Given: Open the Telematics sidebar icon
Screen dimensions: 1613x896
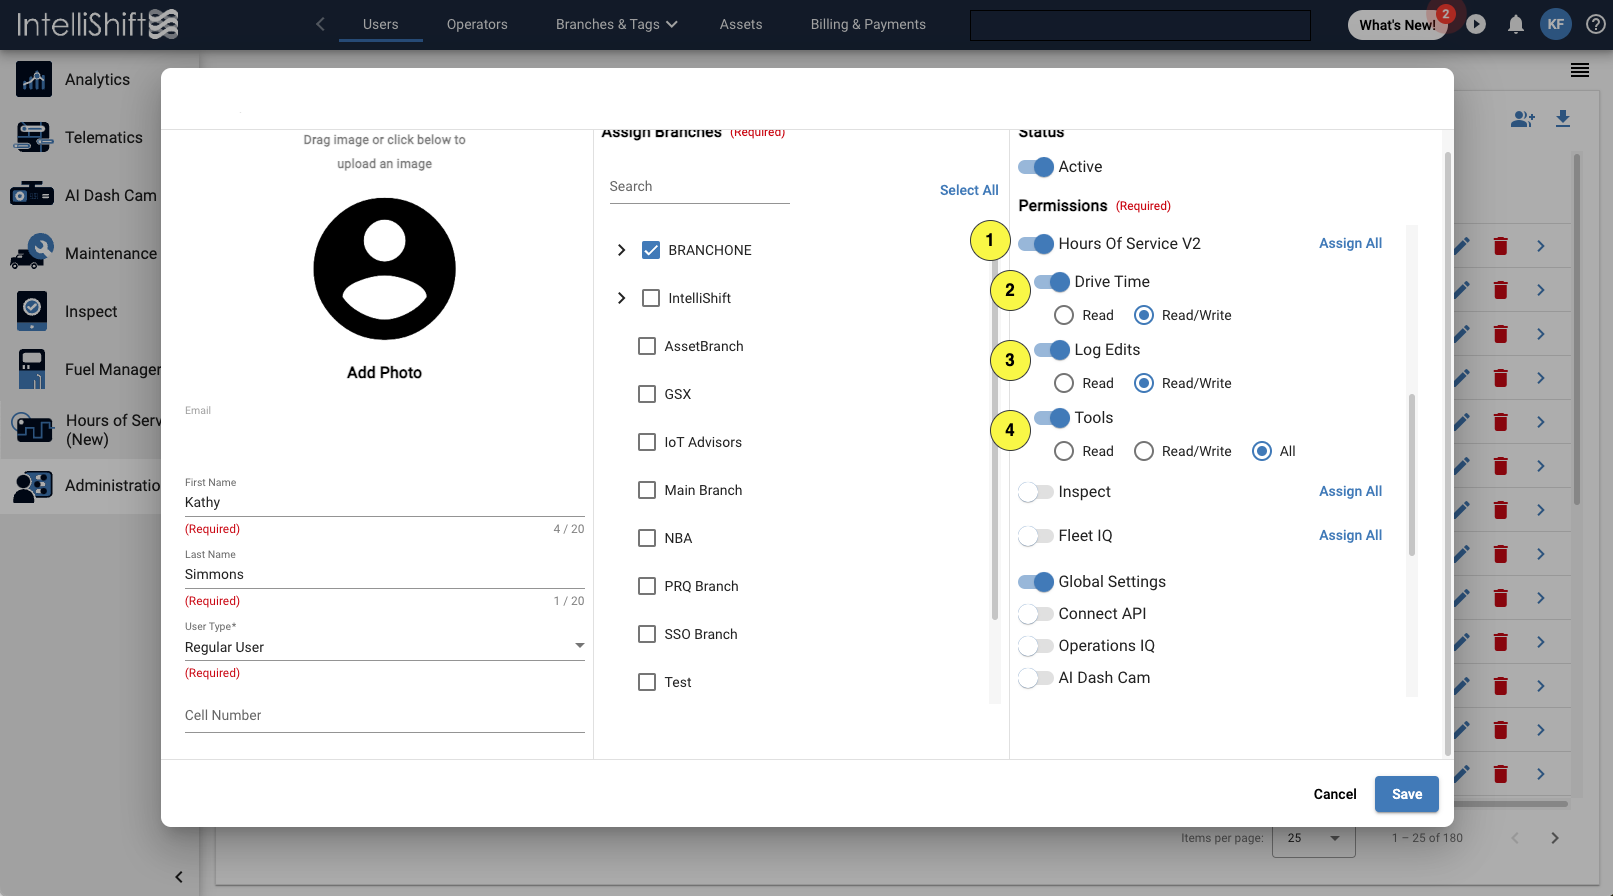Looking at the screenshot, I should click(33, 137).
